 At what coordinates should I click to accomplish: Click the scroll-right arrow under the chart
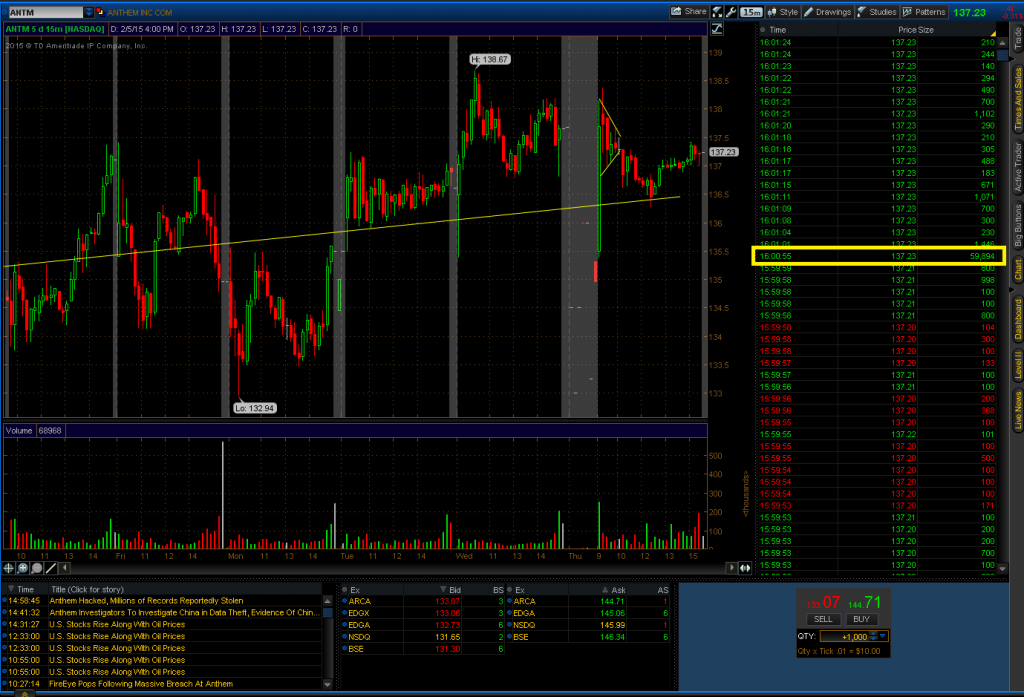click(732, 568)
